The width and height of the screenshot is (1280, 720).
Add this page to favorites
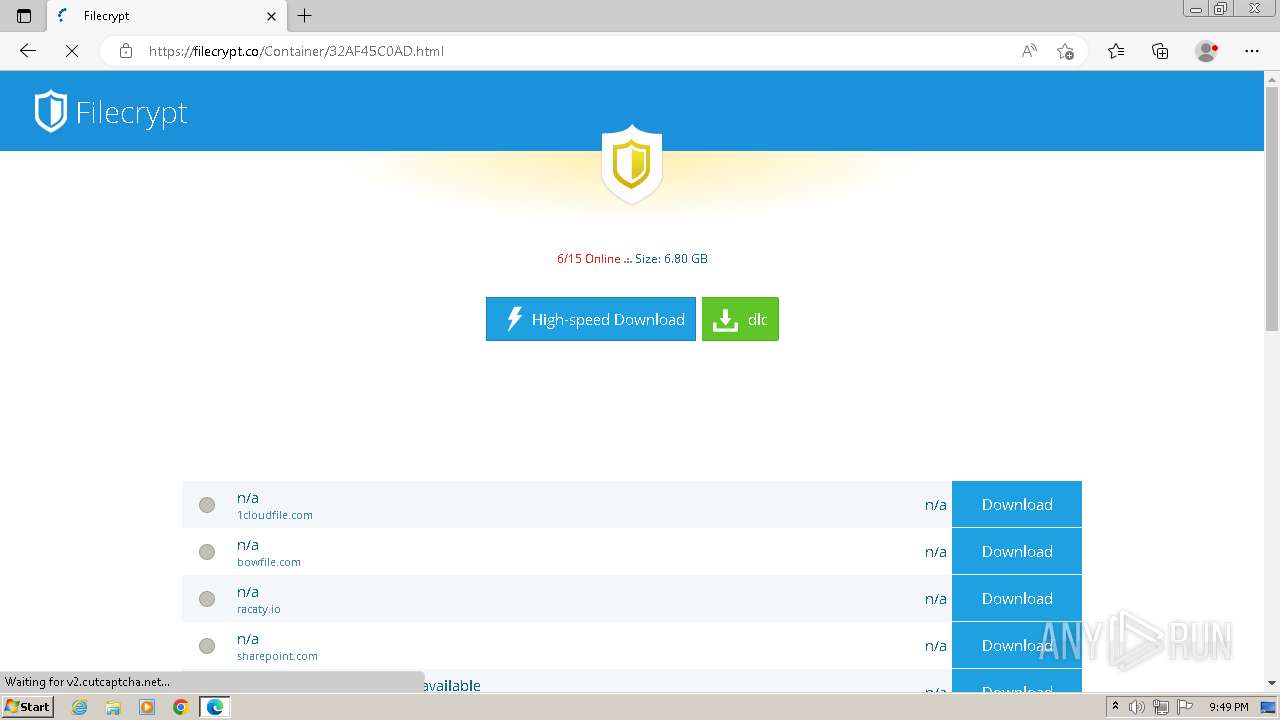(1065, 51)
